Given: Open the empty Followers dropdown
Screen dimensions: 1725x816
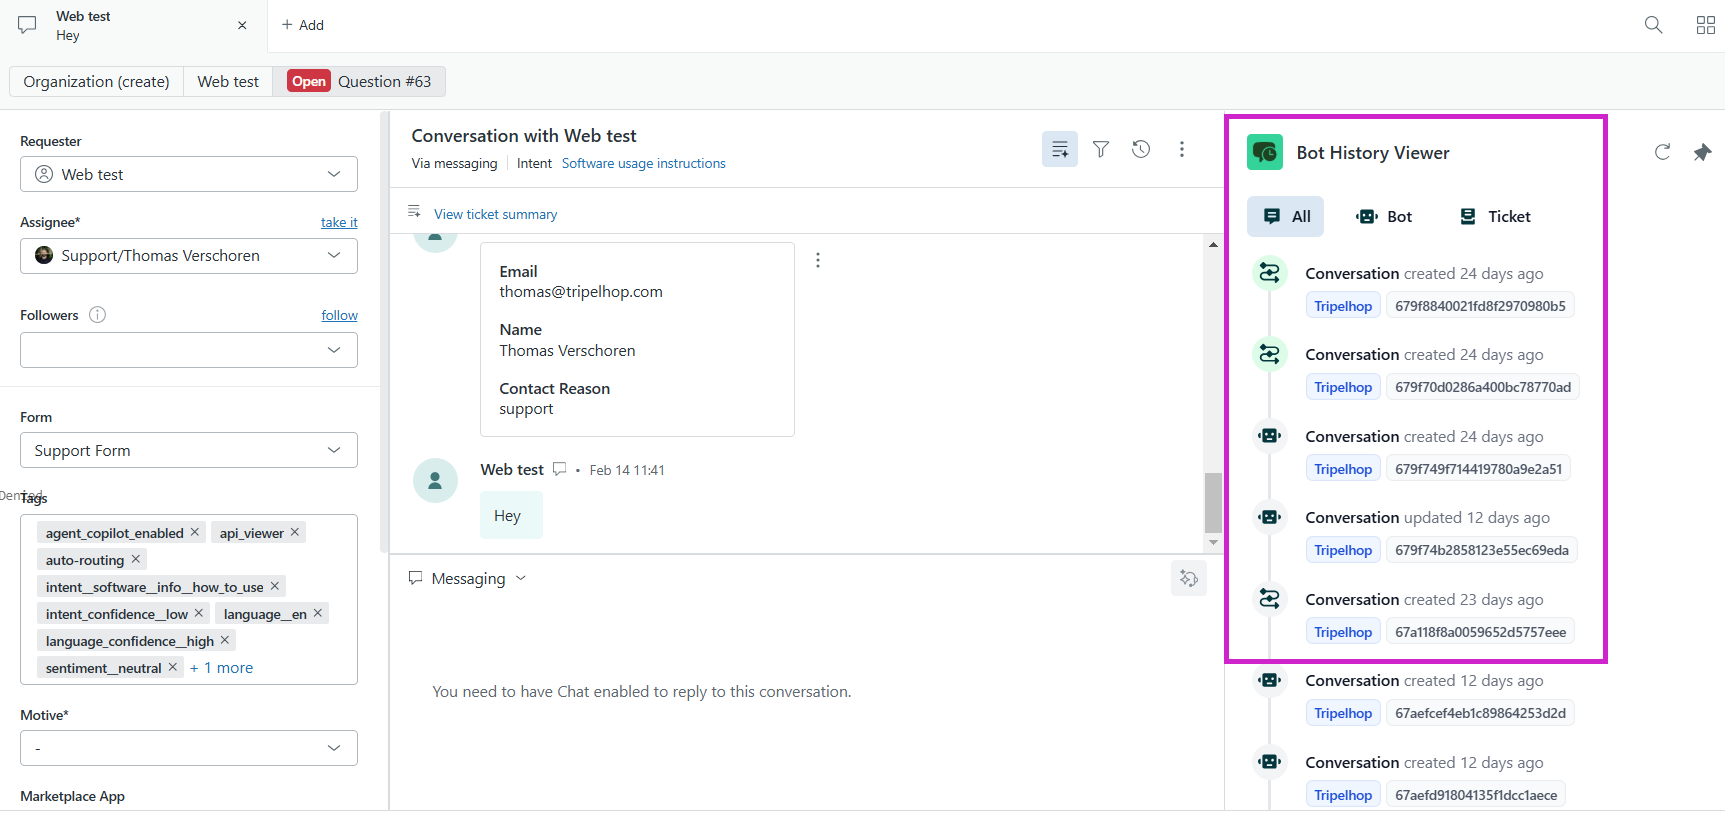Looking at the screenshot, I should tap(189, 350).
